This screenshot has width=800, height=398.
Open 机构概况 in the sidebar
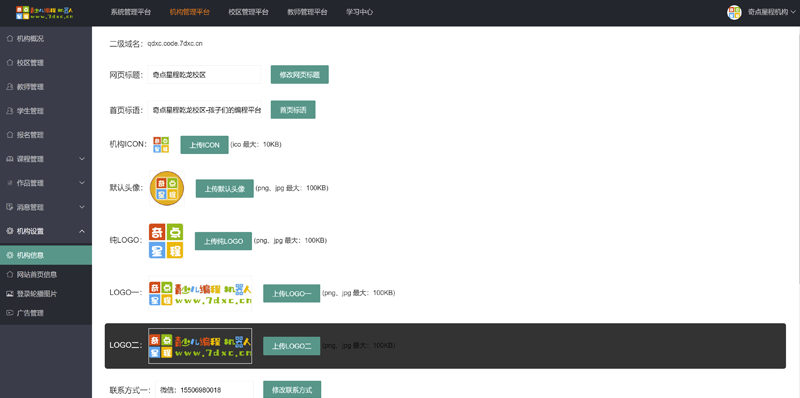pyautogui.click(x=46, y=39)
